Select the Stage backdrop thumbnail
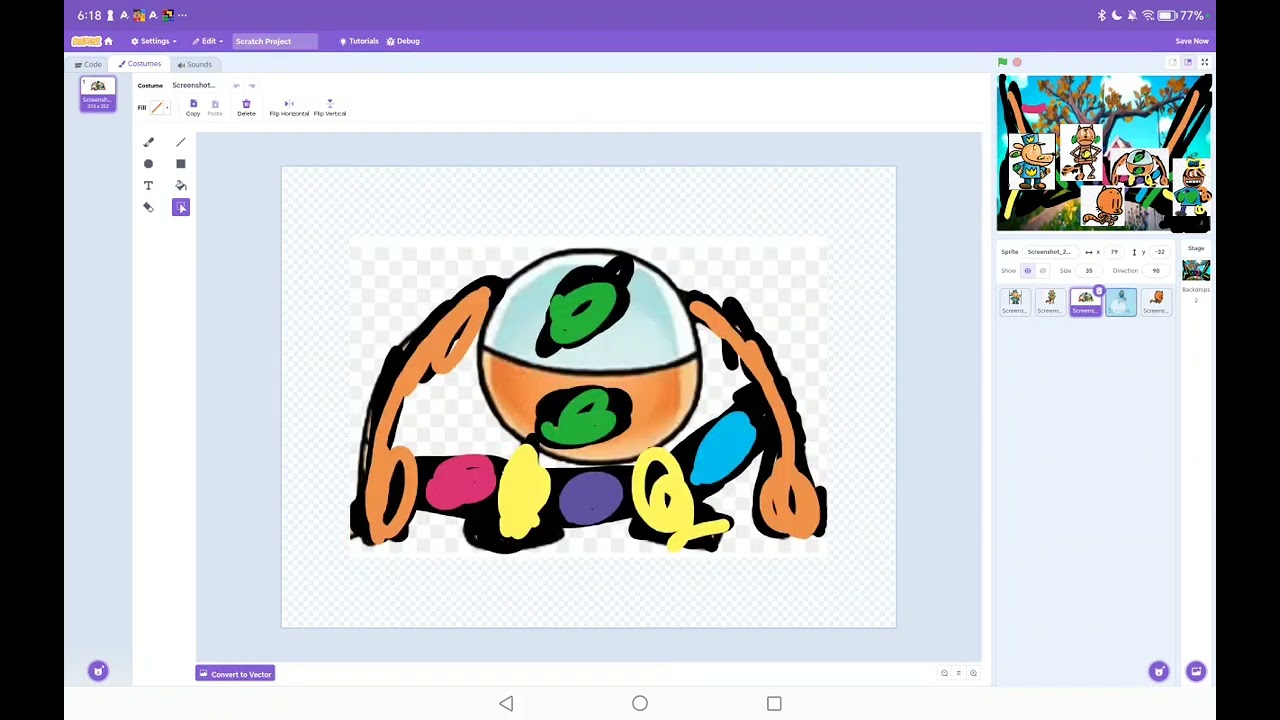 (x=1196, y=270)
